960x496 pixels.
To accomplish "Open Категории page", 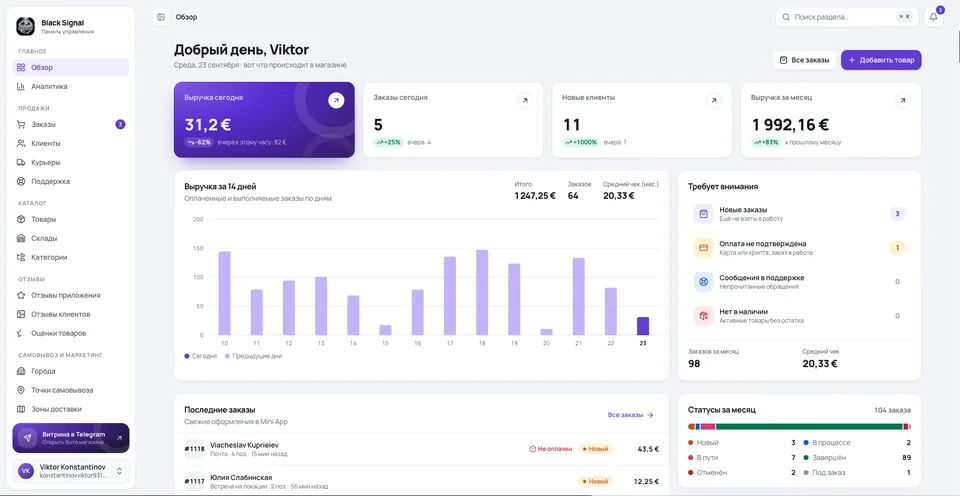I will 70,257.
